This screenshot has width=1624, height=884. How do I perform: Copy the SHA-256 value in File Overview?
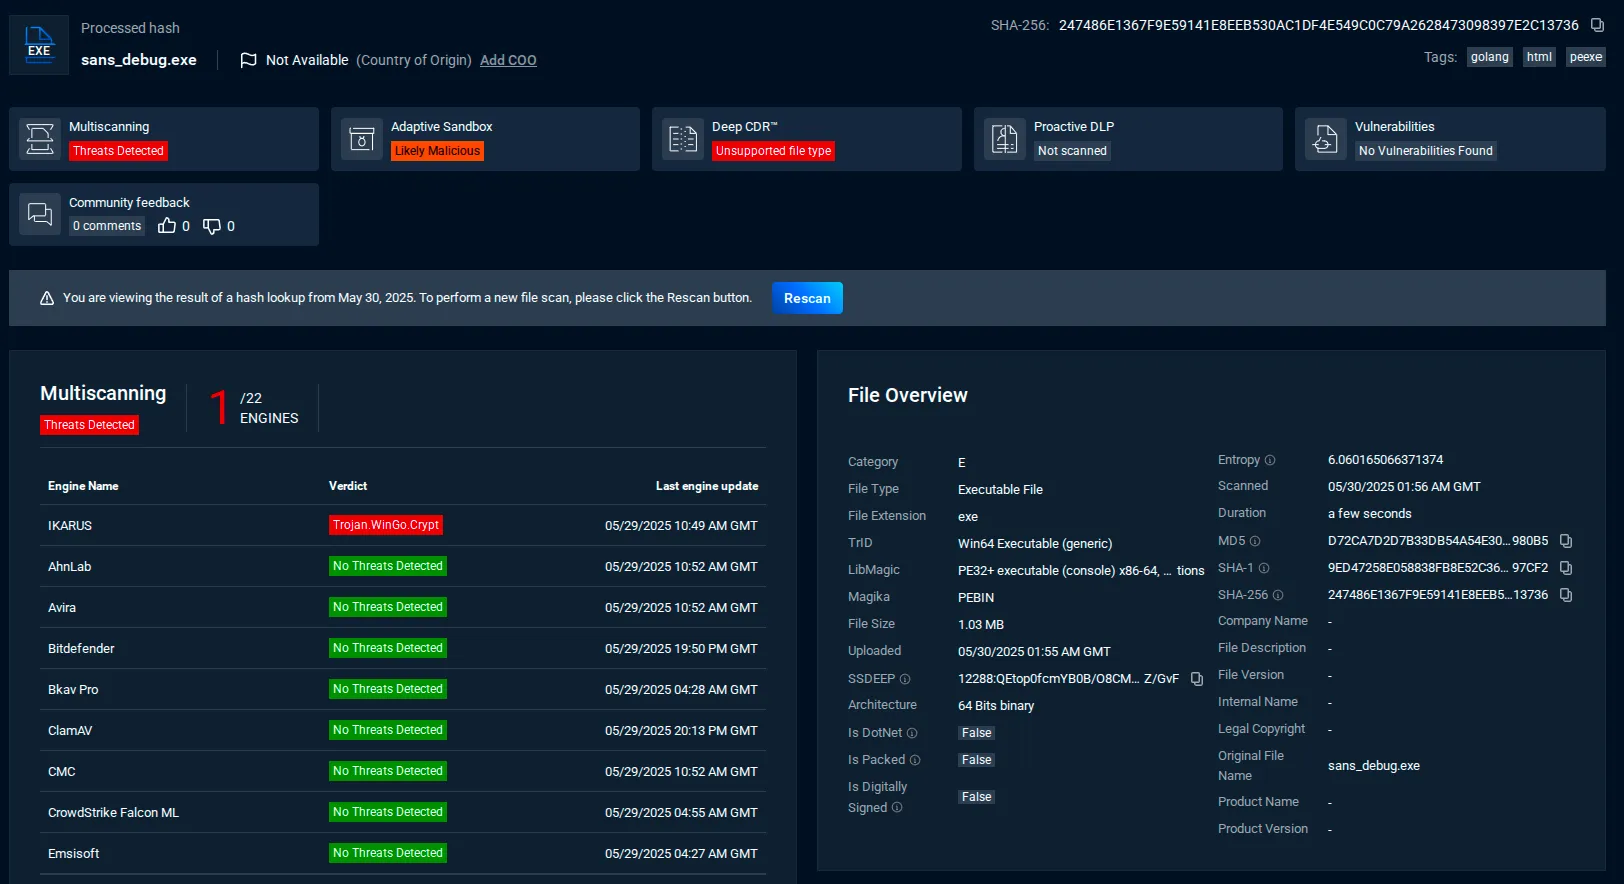click(1566, 595)
